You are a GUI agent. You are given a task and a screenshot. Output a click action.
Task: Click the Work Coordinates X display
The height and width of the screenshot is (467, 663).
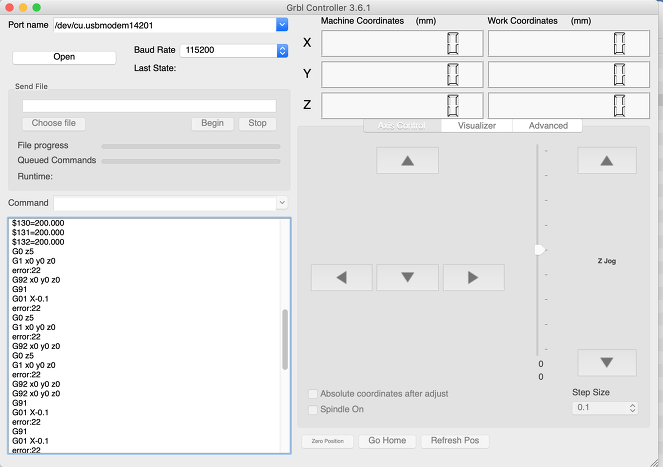click(x=569, y=43)
